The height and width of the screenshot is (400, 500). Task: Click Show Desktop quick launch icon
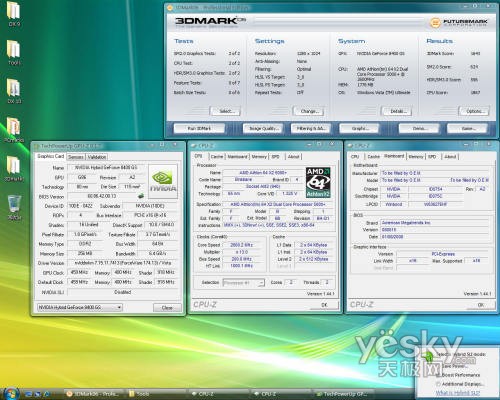pos(28,394)
